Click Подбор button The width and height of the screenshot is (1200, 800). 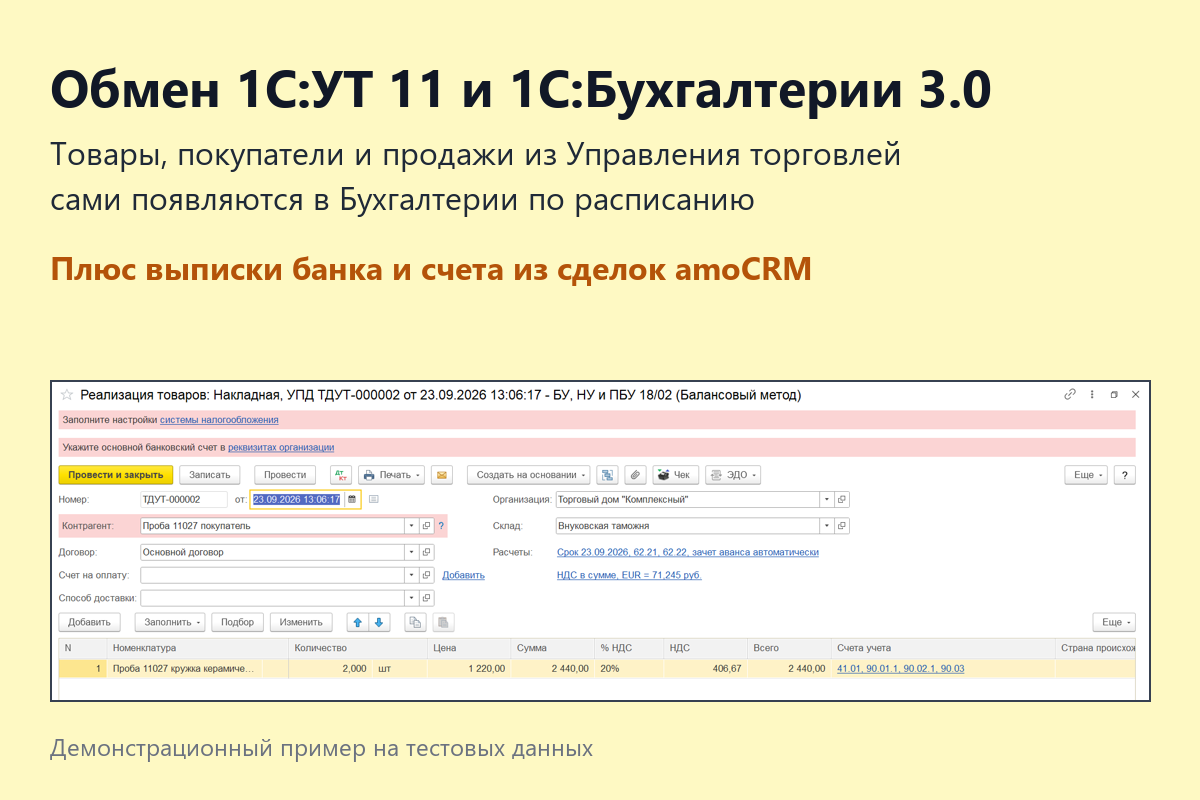click(x=238, y=622)
